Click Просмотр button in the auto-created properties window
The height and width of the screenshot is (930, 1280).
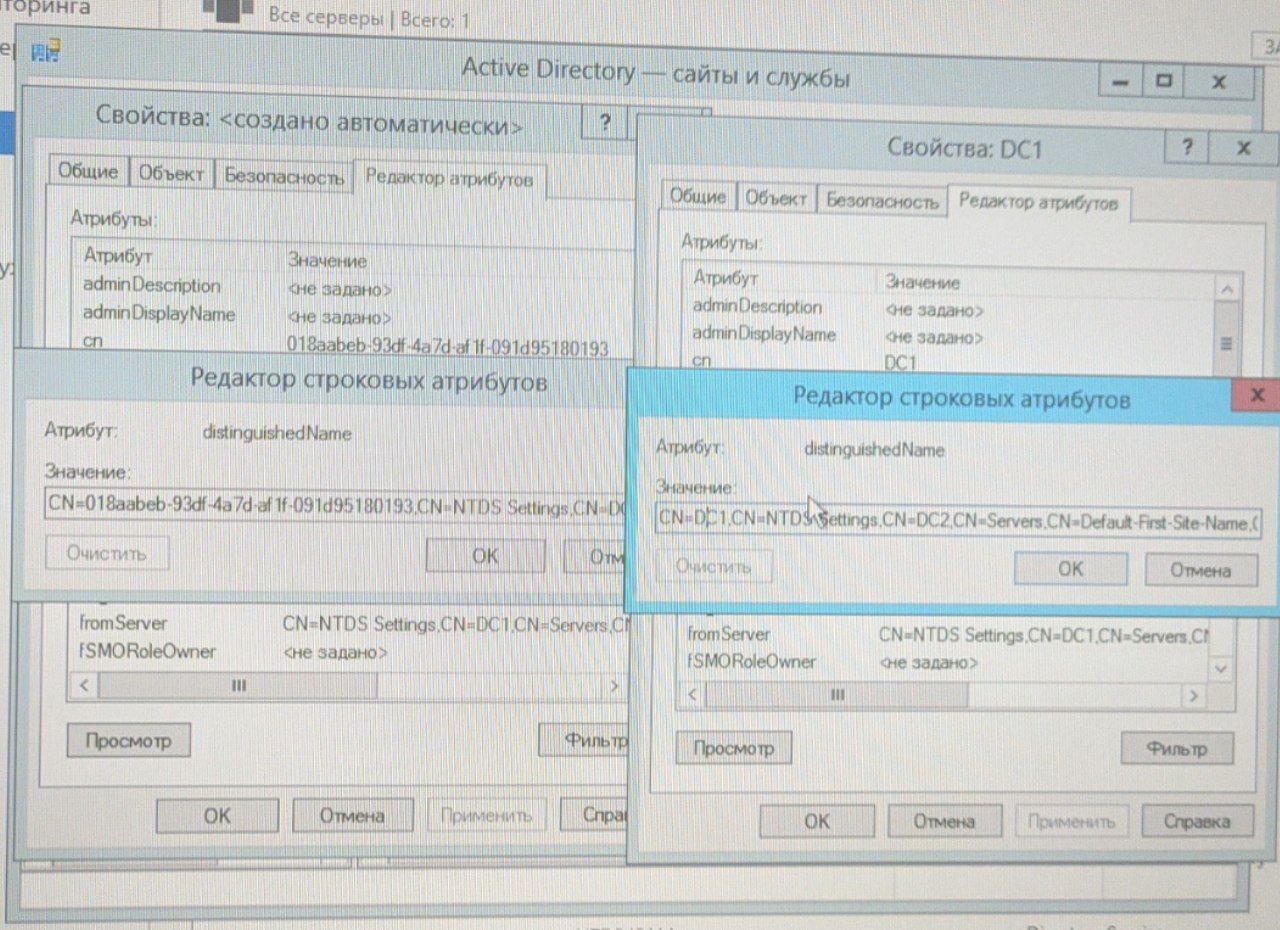coord(128,741)
